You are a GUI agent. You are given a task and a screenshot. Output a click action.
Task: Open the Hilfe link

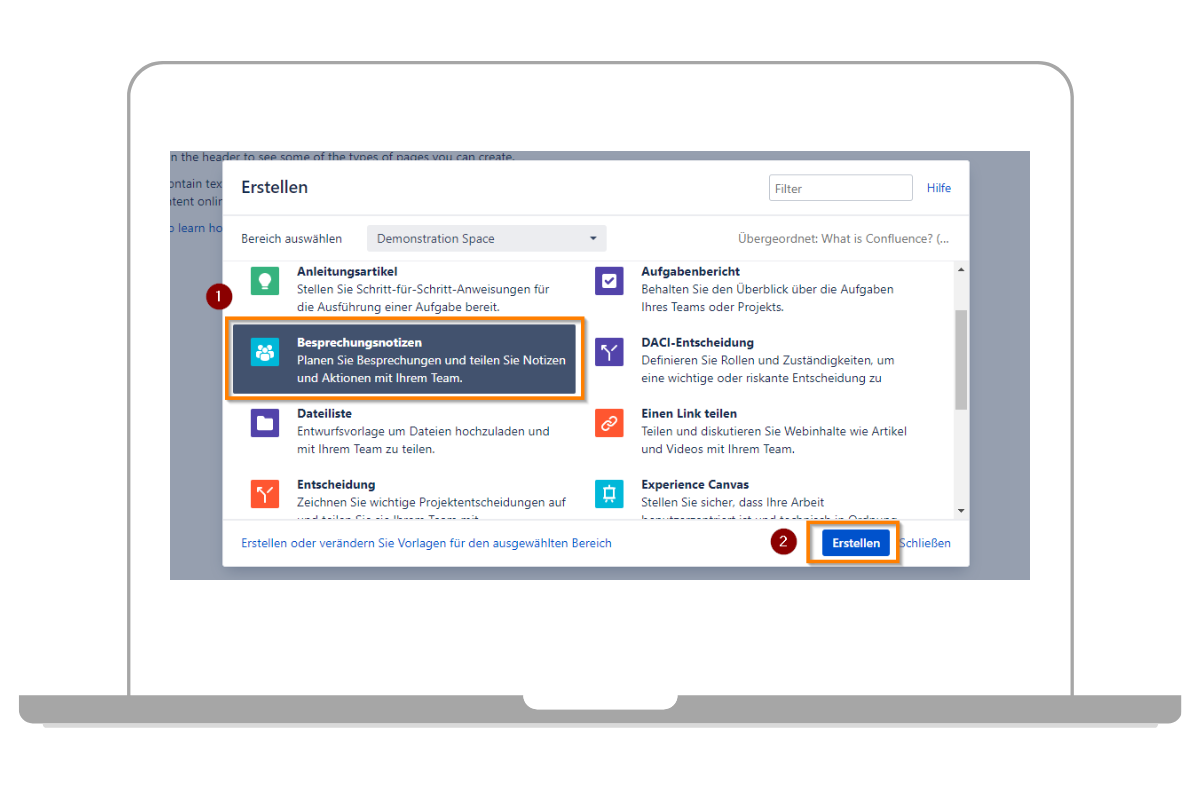pos(938,188)
